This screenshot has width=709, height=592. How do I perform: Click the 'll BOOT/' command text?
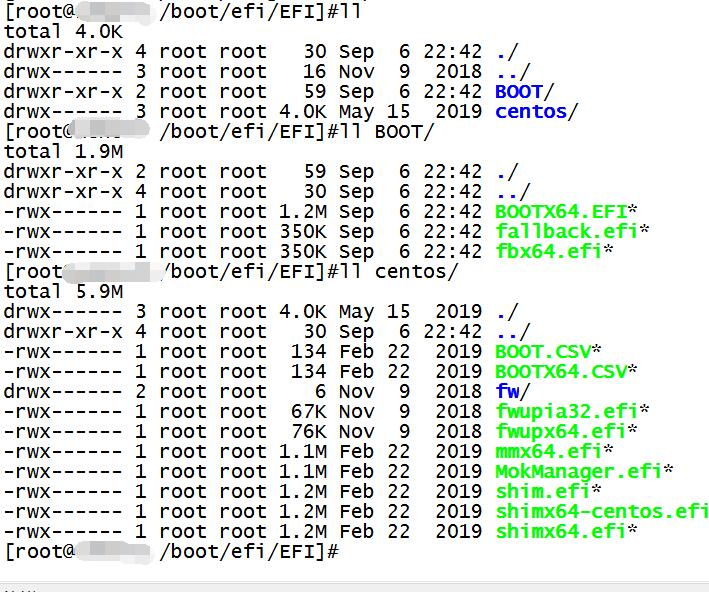(387, 132)
